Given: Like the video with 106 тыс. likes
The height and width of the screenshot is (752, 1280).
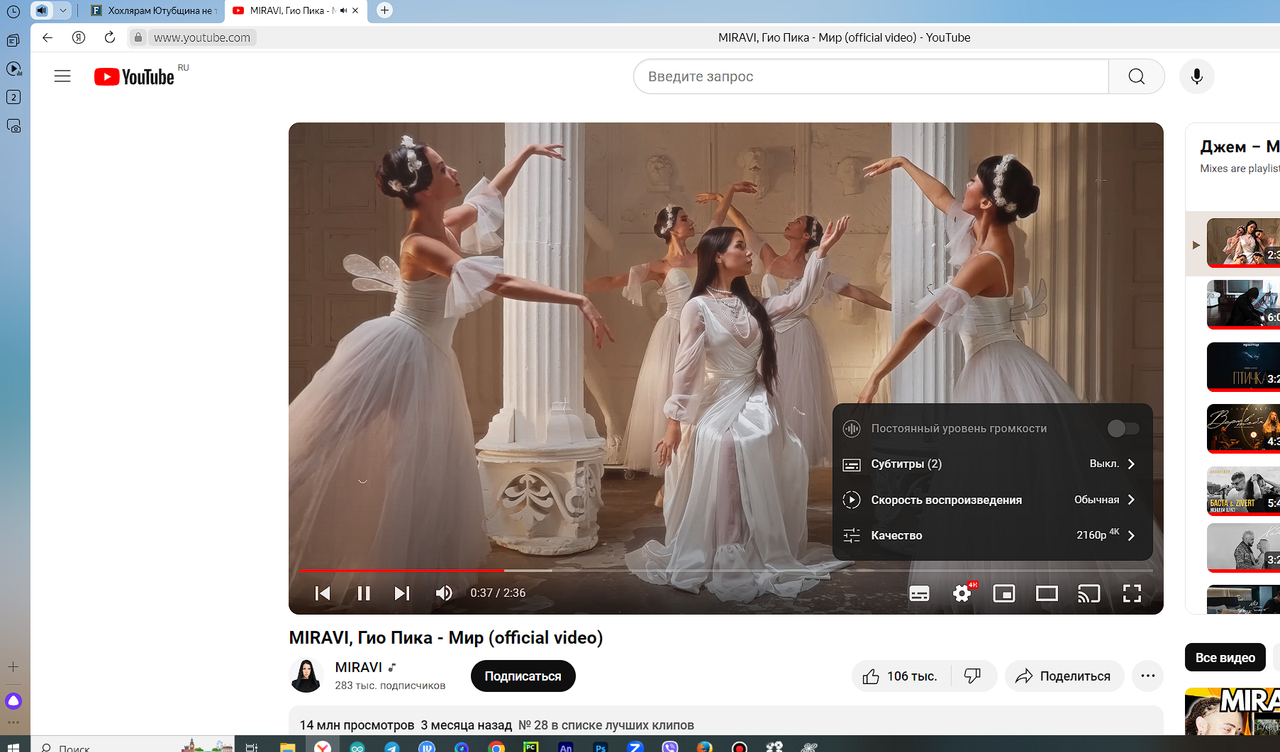Looking at the screenshot, I should point(899,676).
